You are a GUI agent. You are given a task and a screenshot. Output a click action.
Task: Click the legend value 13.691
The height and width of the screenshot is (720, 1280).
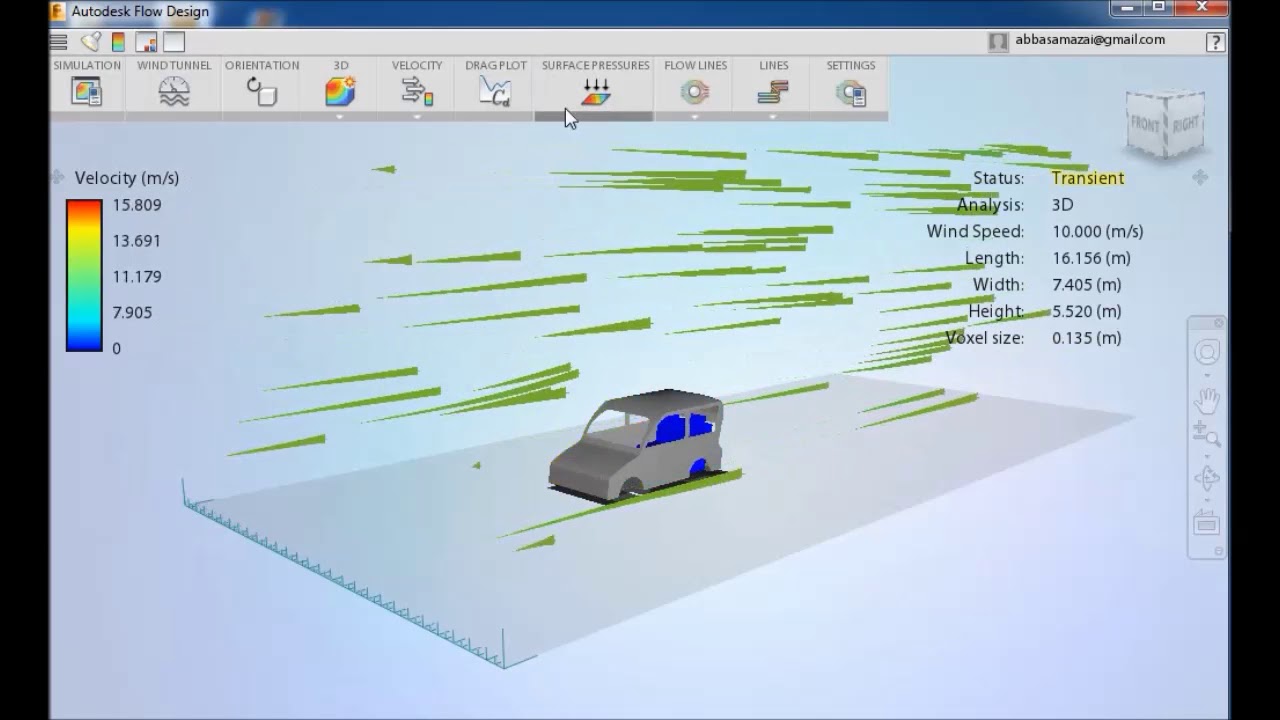pos(137,241)
